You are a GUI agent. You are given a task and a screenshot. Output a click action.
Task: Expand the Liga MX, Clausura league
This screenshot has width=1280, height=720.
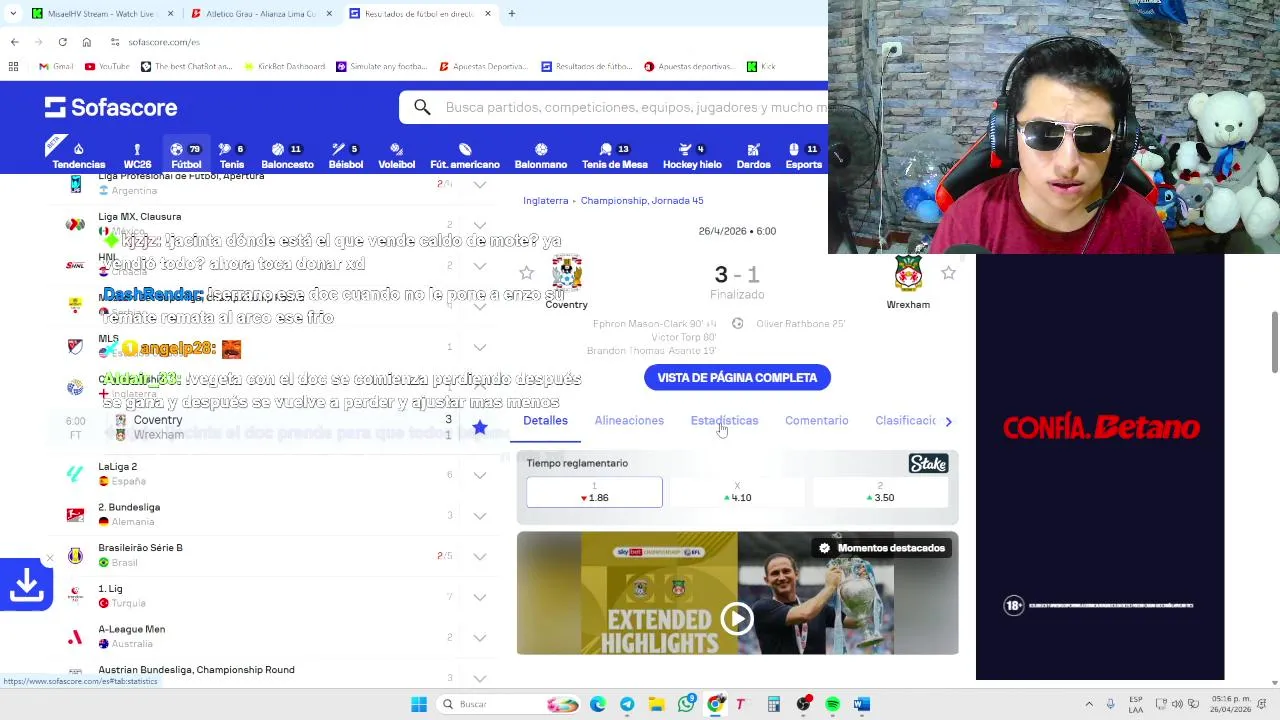point(480,225)
